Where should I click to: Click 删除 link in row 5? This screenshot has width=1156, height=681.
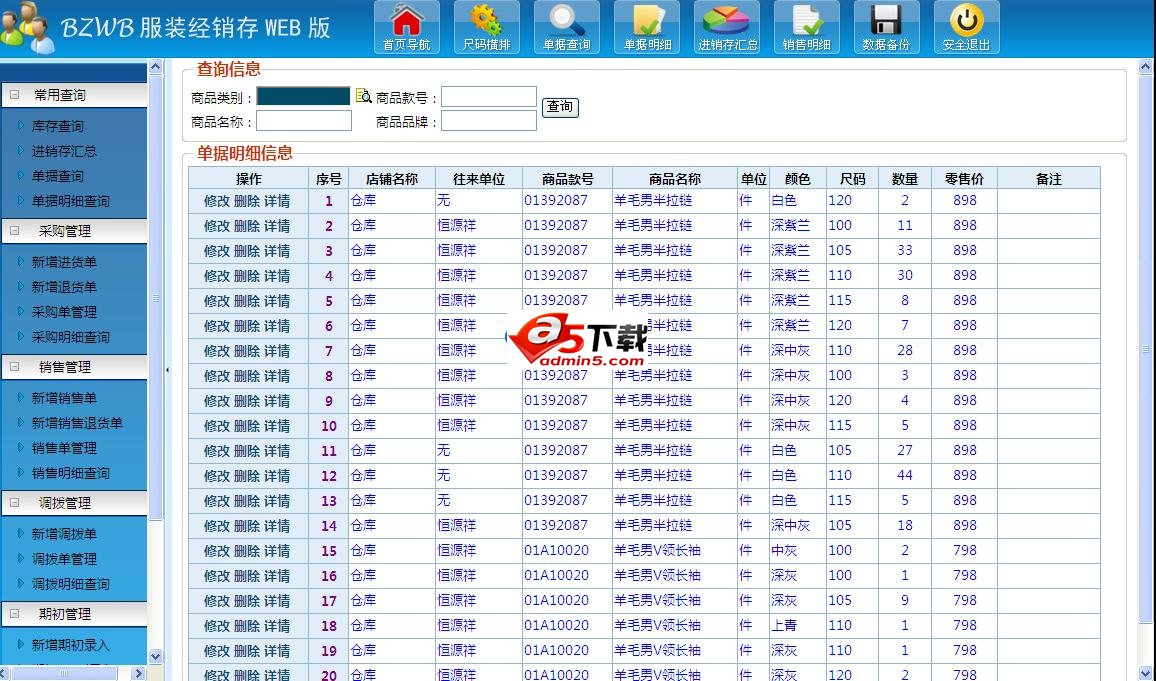247,301
